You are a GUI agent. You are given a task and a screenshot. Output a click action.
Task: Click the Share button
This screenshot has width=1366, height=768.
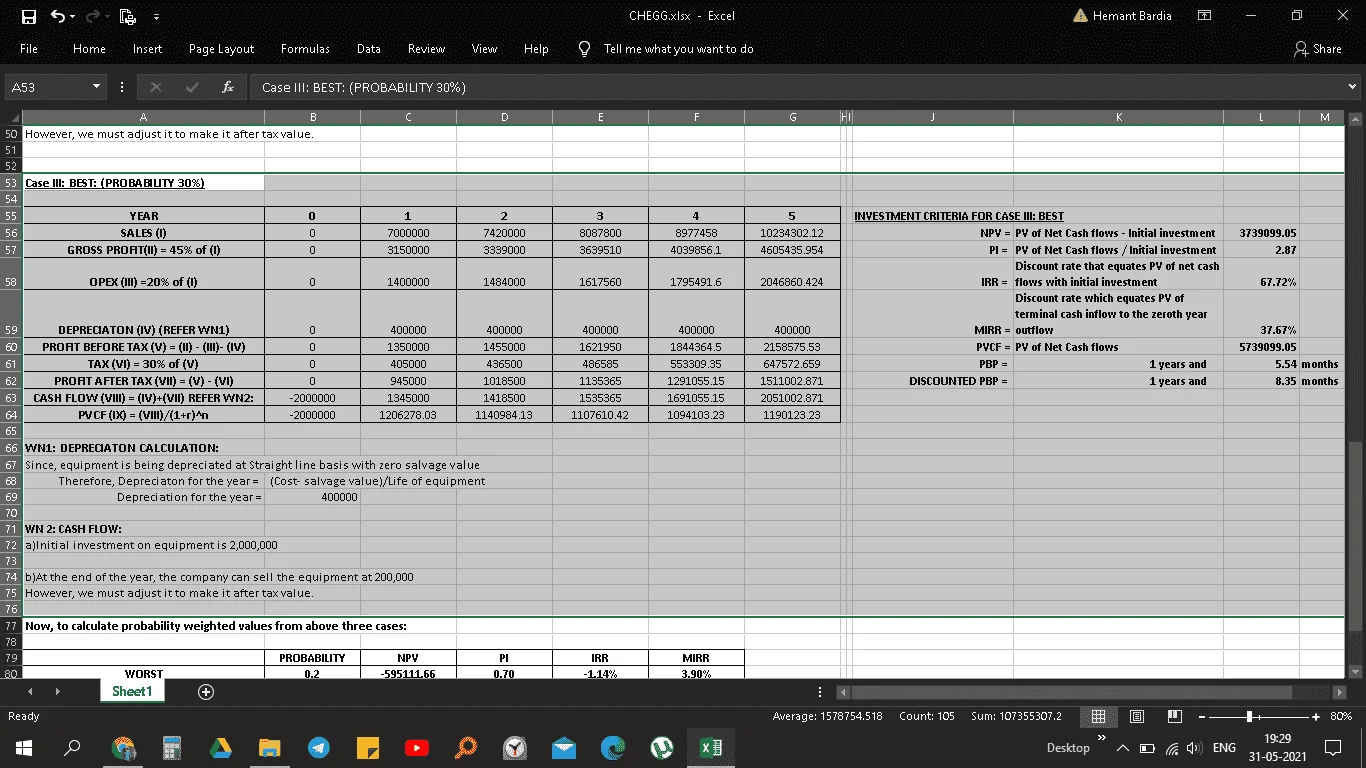tap(1318, 49)
